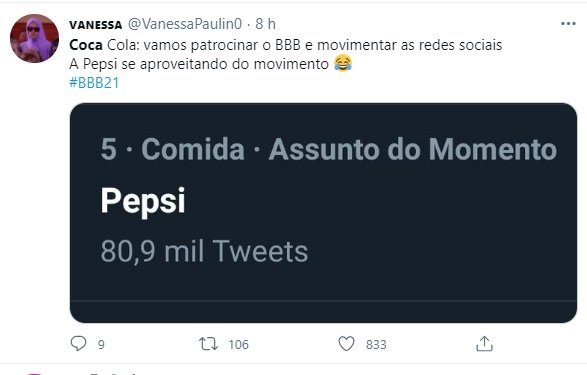This screenshot has height=375, width=587.
Task: Click the likes count 833
Action: pos(376,344)
